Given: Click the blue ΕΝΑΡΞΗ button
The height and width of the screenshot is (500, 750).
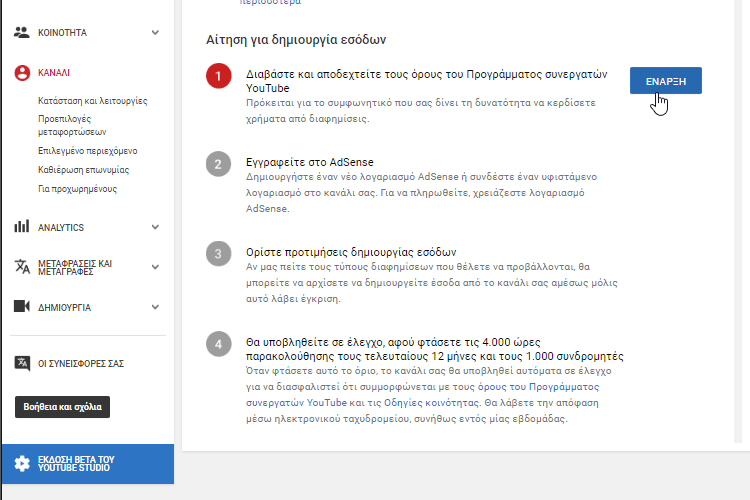Looking at the screenshot, I should (666, 80).
